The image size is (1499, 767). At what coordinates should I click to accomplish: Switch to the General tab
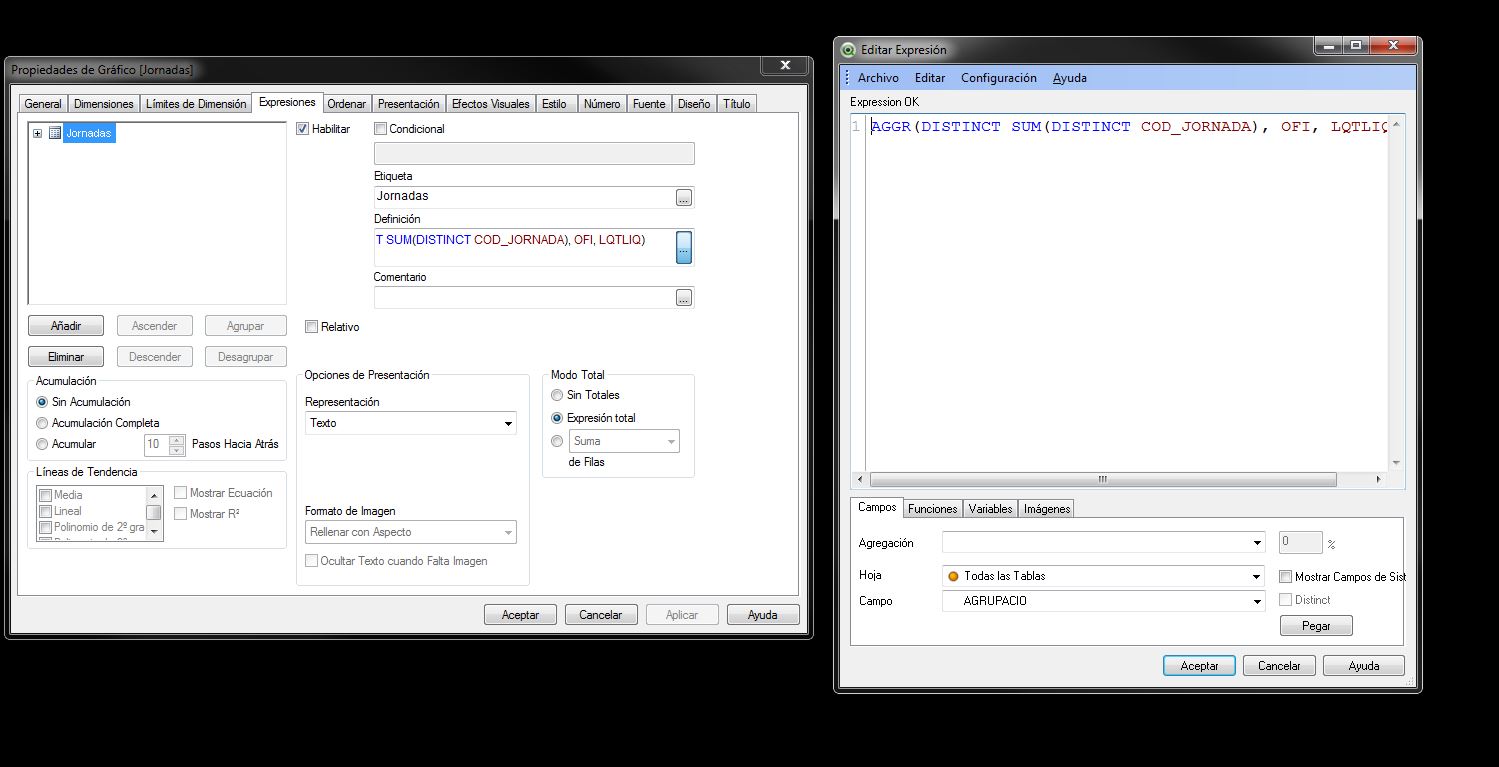[43, 104]
